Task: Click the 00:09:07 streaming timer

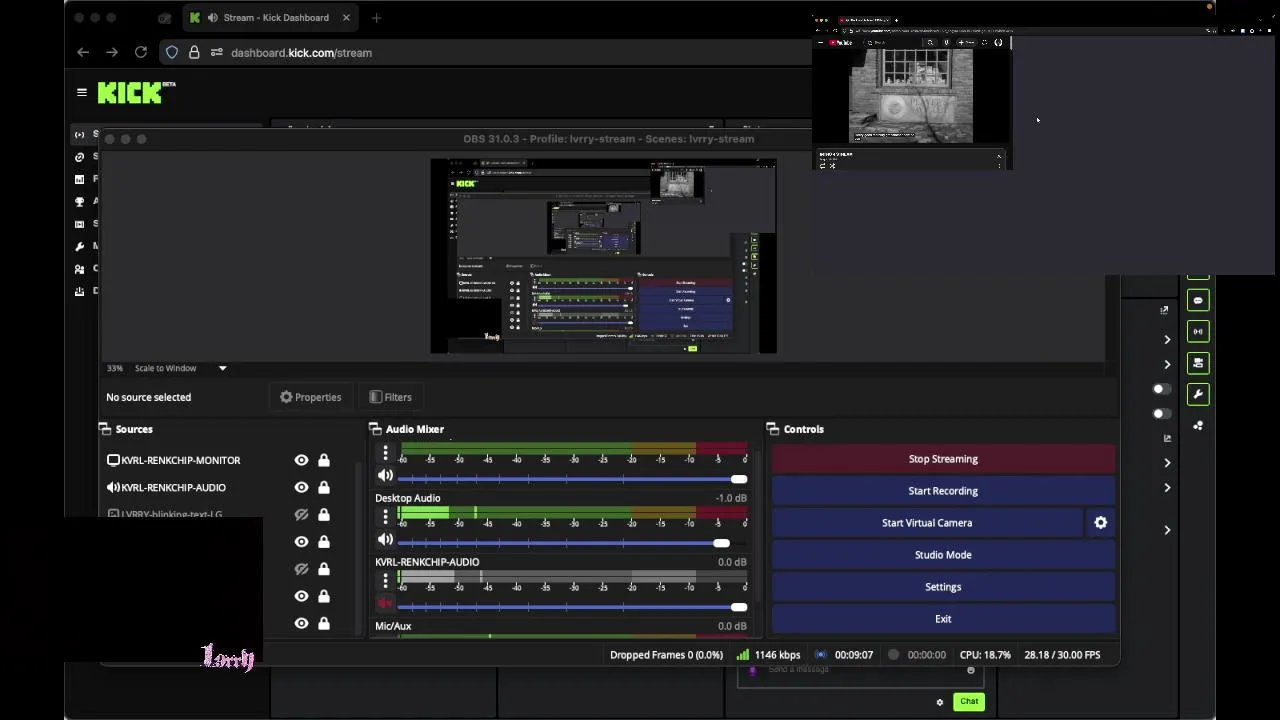Action: click(853, 655)
